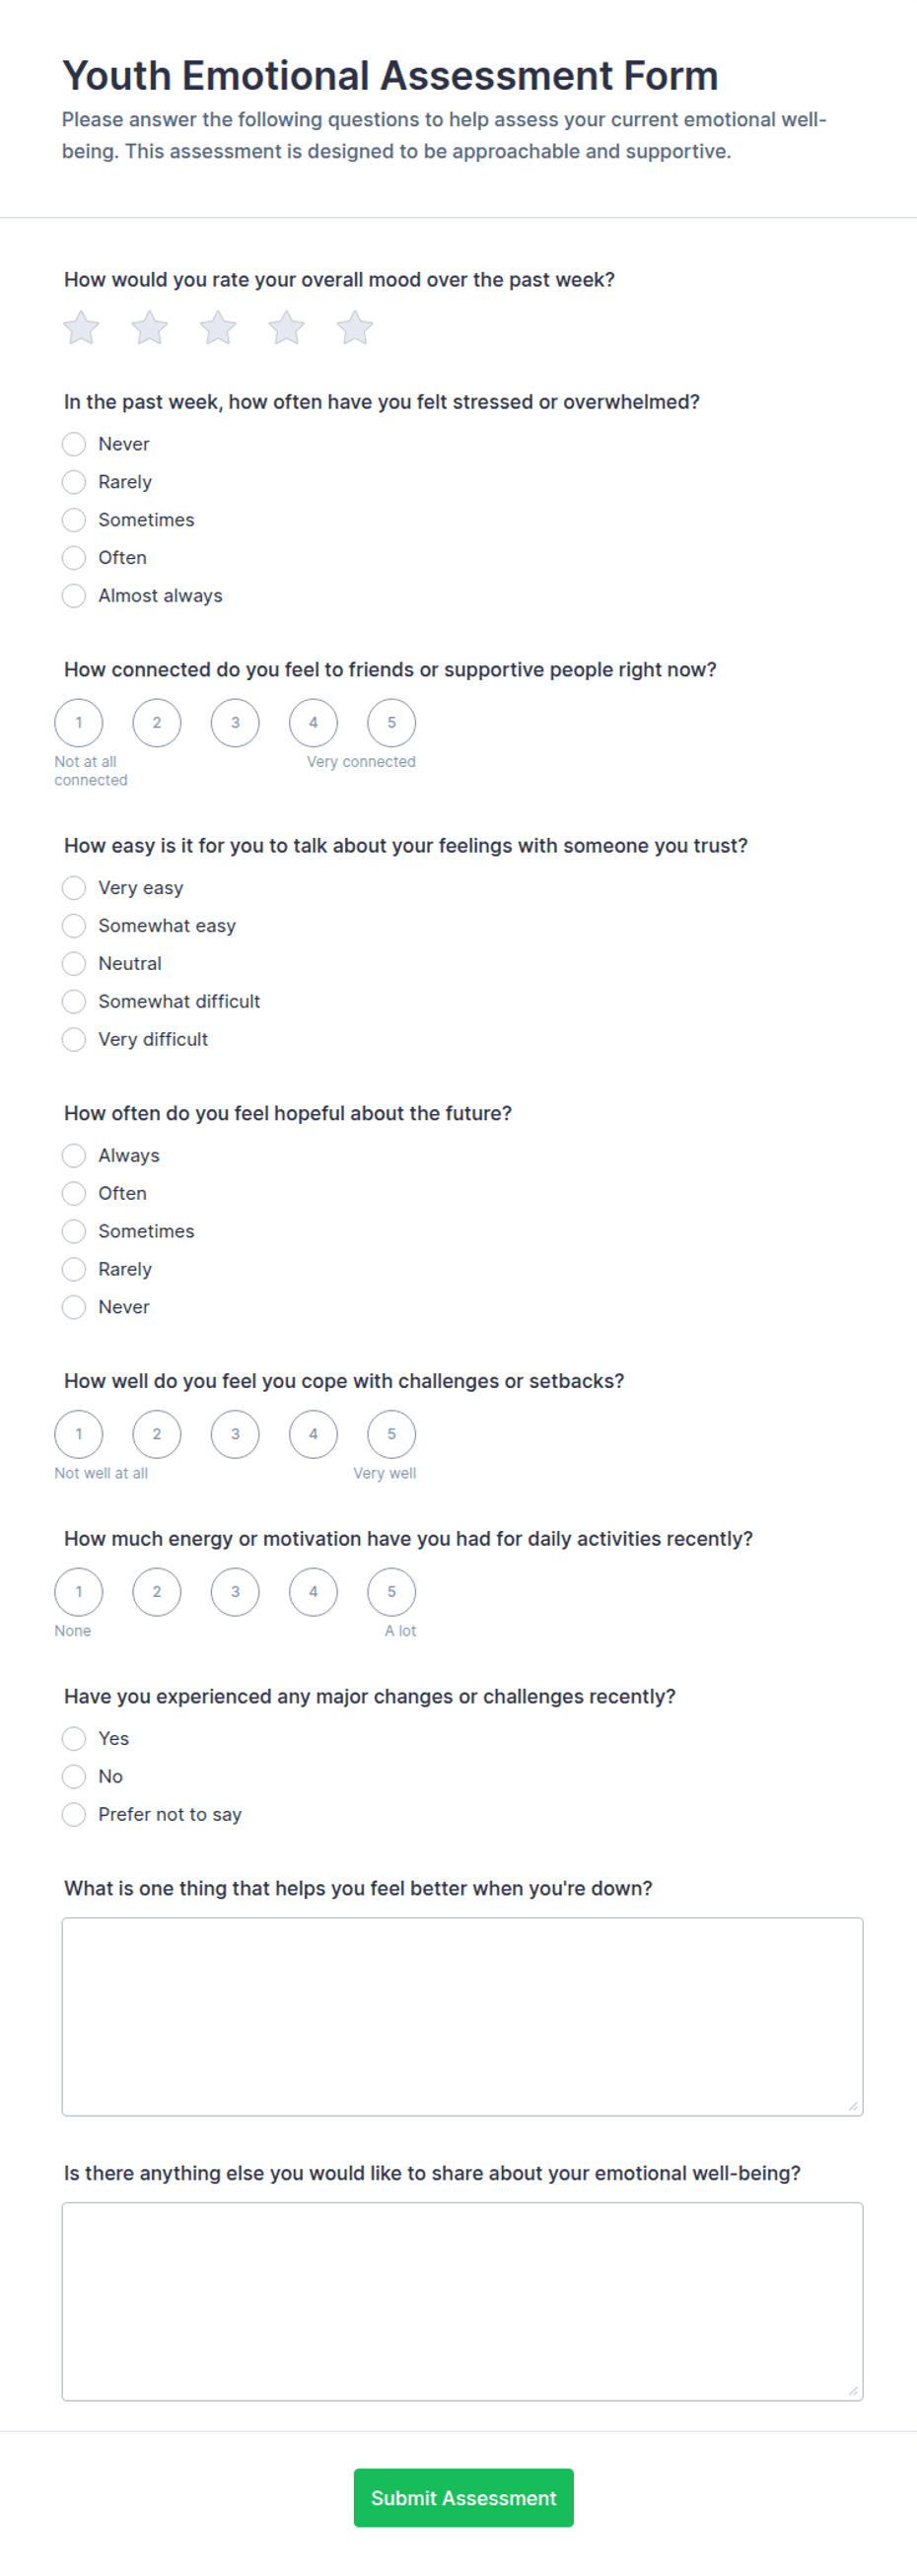
Task: Mark 'Always' for feeling hopeful about future
Action: tap(74, 1156)
